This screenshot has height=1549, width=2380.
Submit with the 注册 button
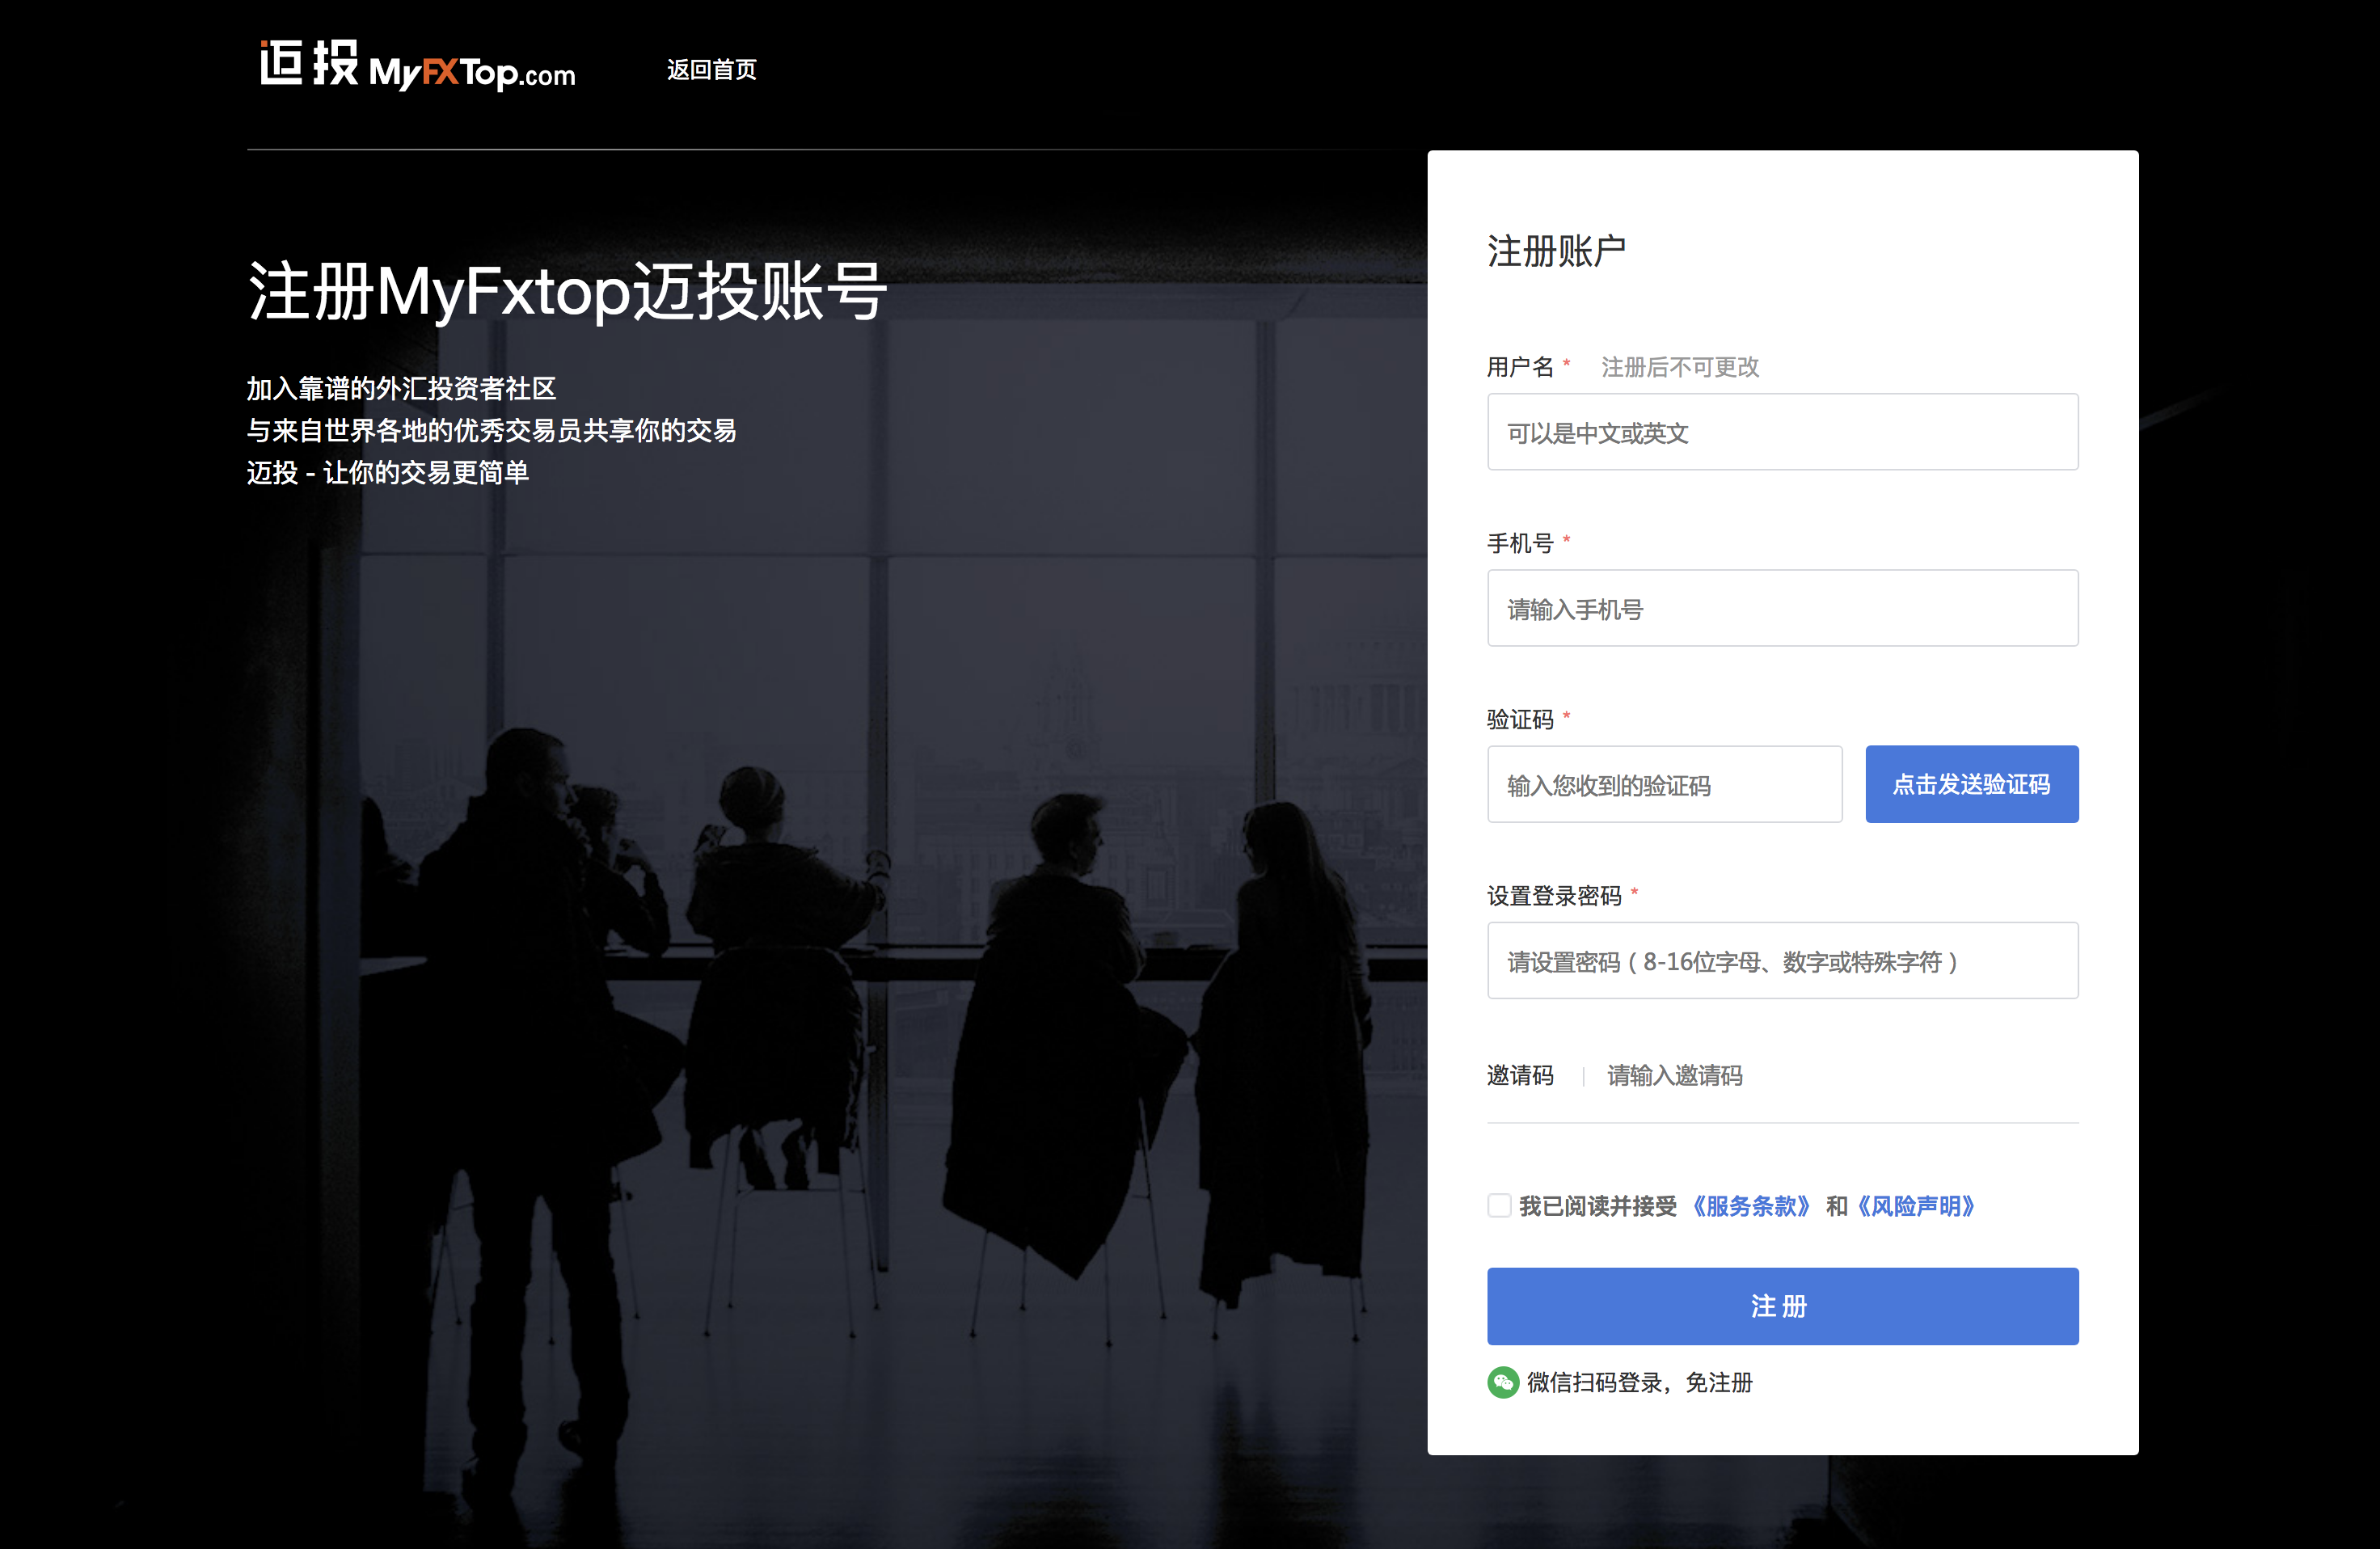coord(1782,1305)
